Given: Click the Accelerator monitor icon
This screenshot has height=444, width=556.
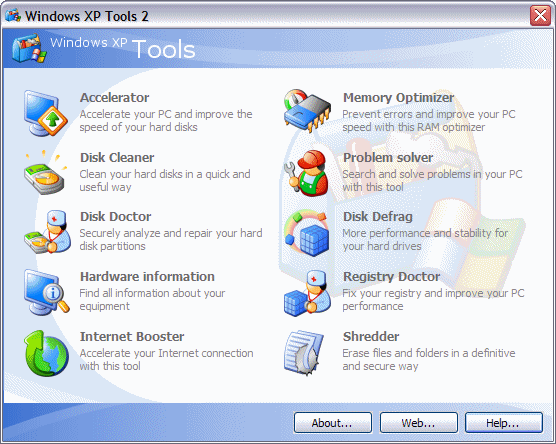Looking at the screenshot, I should pos(46,113).
